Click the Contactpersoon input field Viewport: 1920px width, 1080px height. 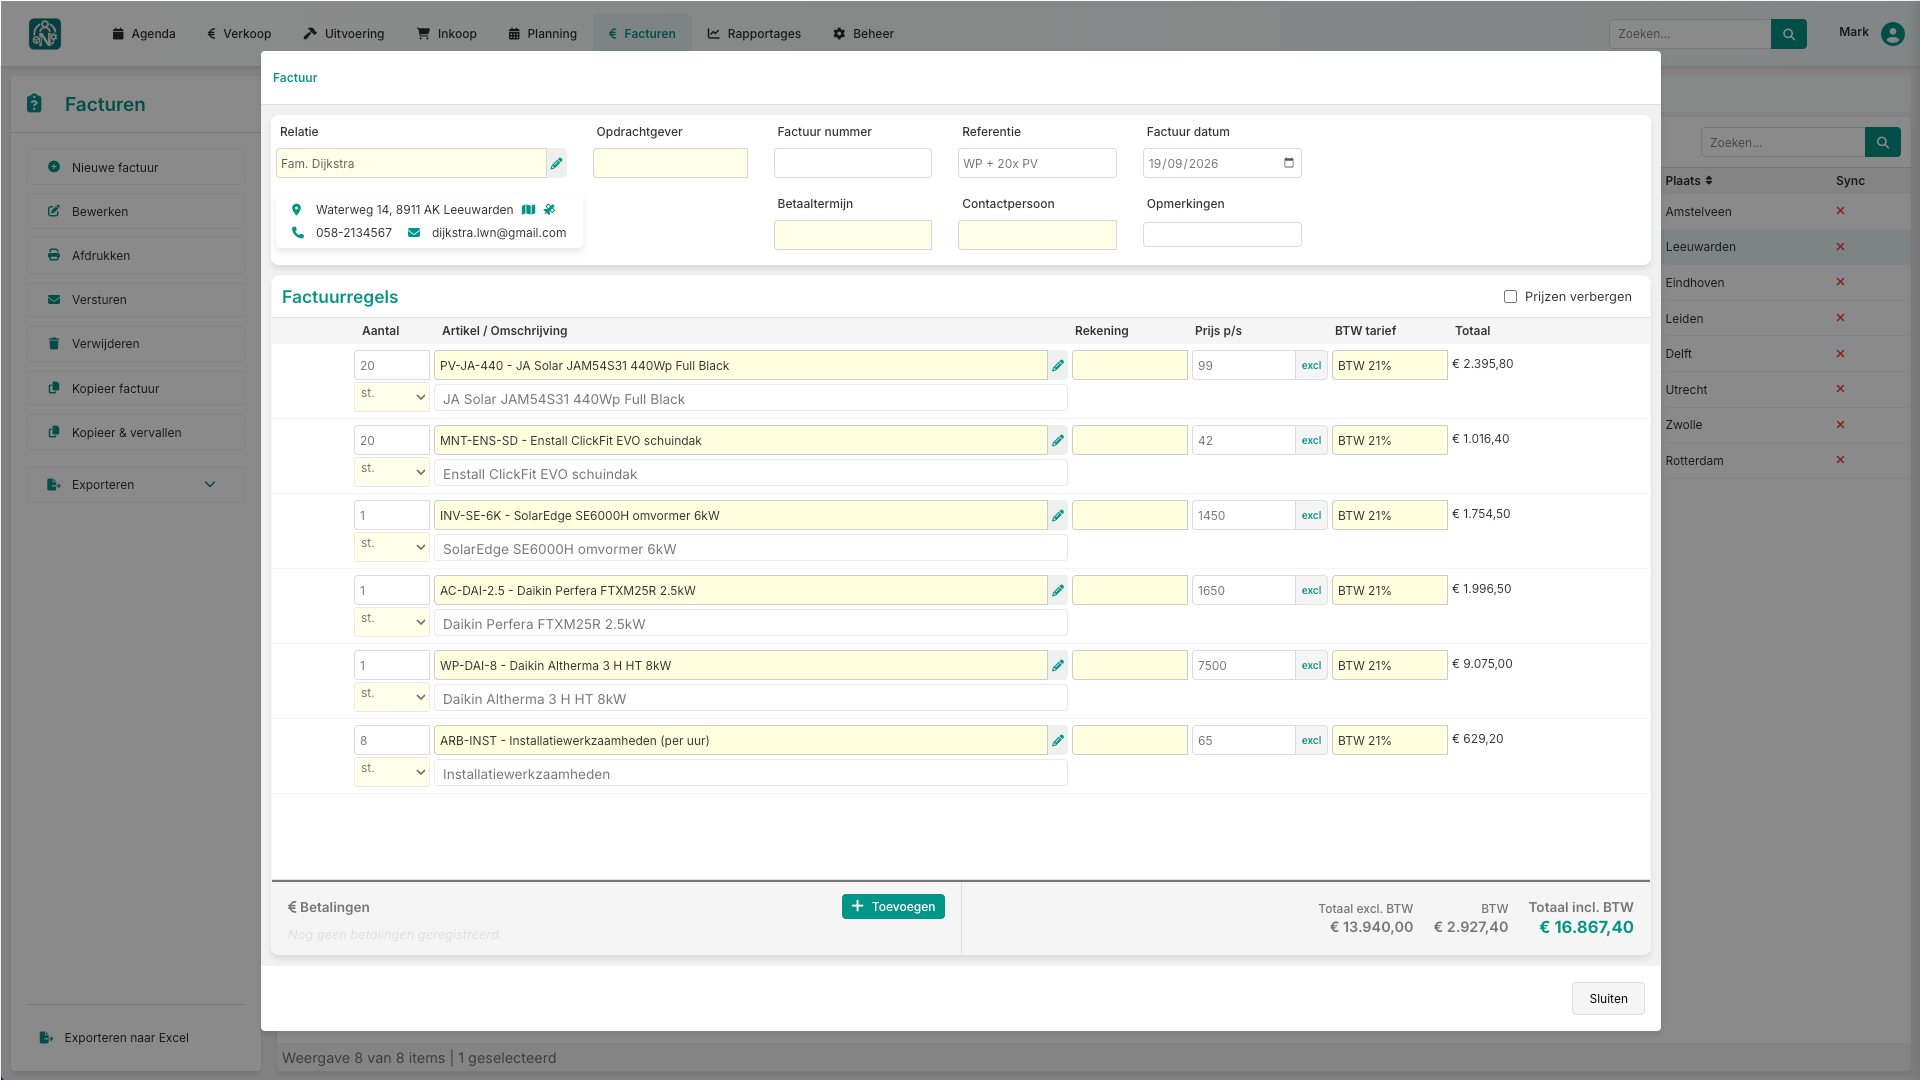[1037, 235]
